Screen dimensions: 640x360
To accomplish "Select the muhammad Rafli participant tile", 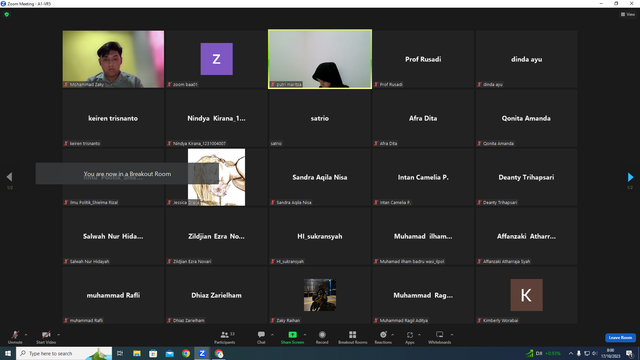I will tap(113, 295).
